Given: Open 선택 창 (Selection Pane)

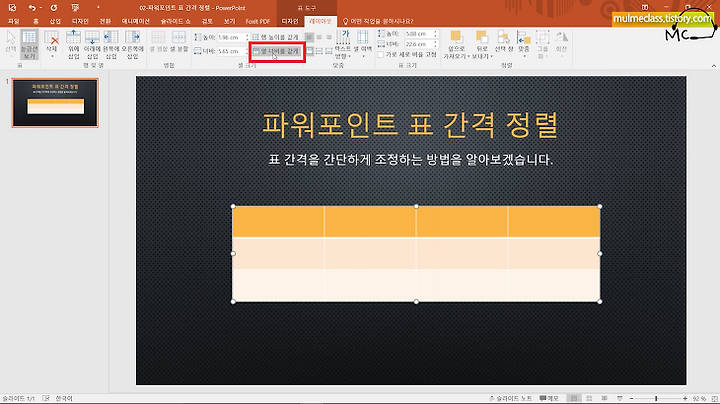Looking at the screenshot, I should click(504, 42).
